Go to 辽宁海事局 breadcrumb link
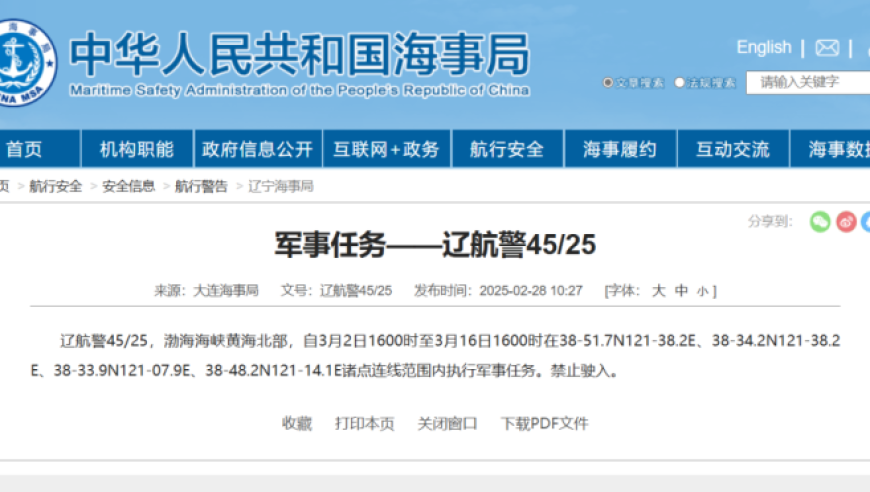 pos(281,186)
